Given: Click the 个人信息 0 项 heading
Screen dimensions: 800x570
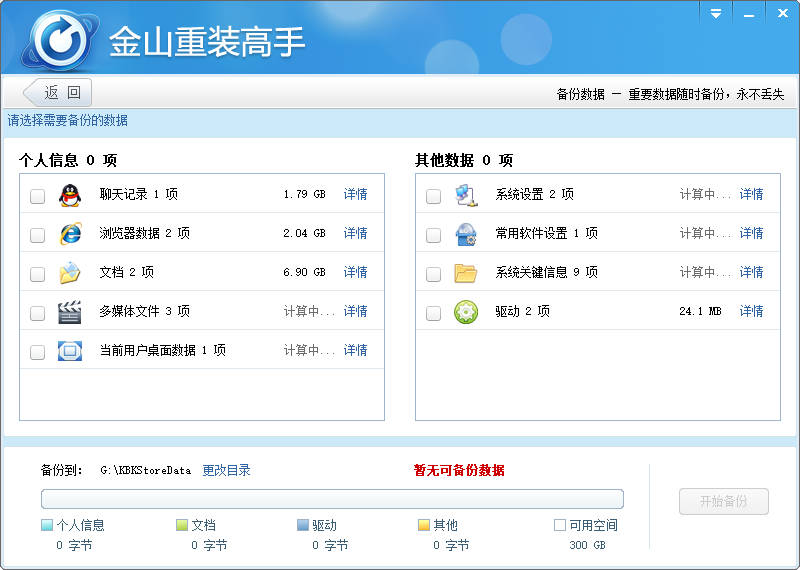Looking at the screenshot, I should coord(68,160).
